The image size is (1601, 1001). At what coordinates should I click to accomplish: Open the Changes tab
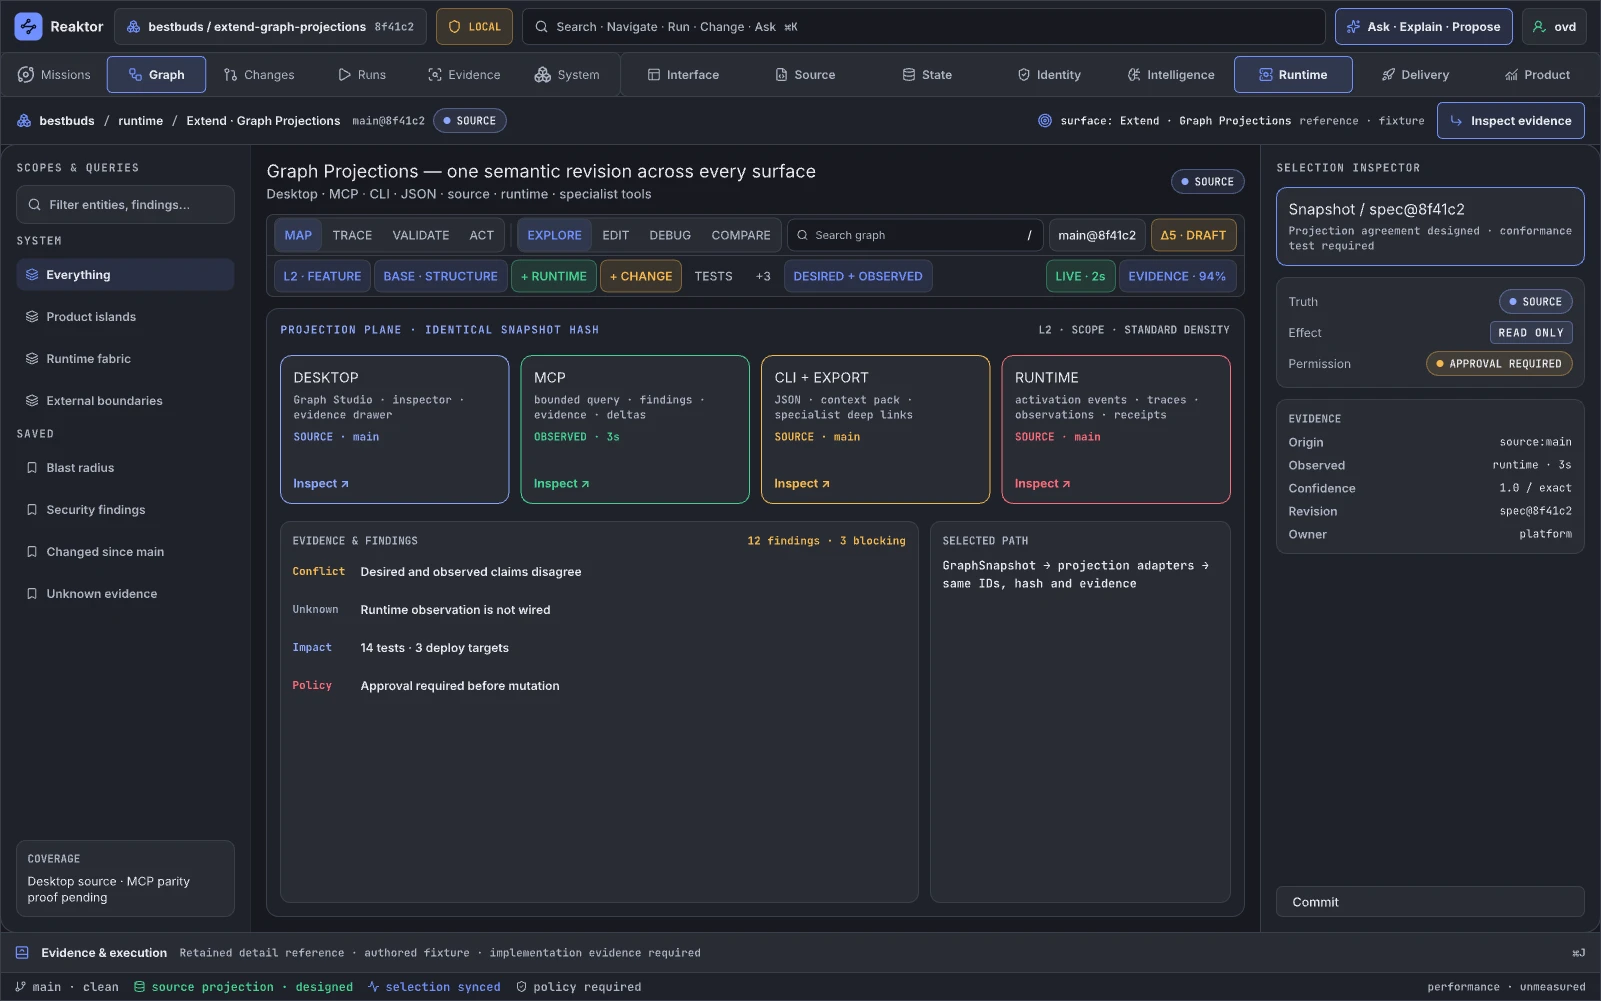tap(259, 75)
